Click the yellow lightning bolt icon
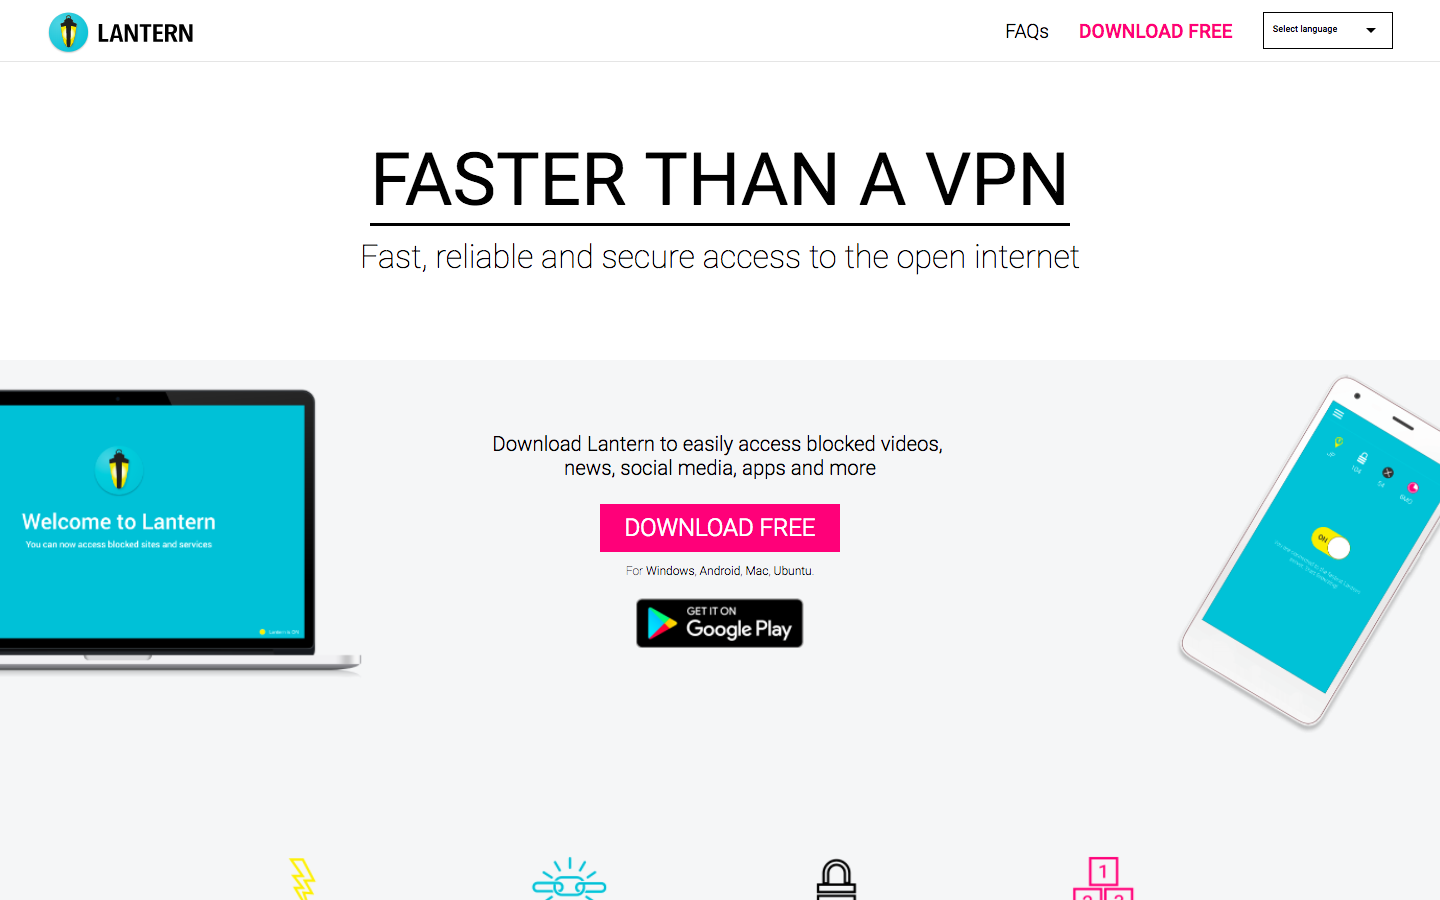Image resolution: width=1440 pixels, height=900 pixels. click(302, 879)
